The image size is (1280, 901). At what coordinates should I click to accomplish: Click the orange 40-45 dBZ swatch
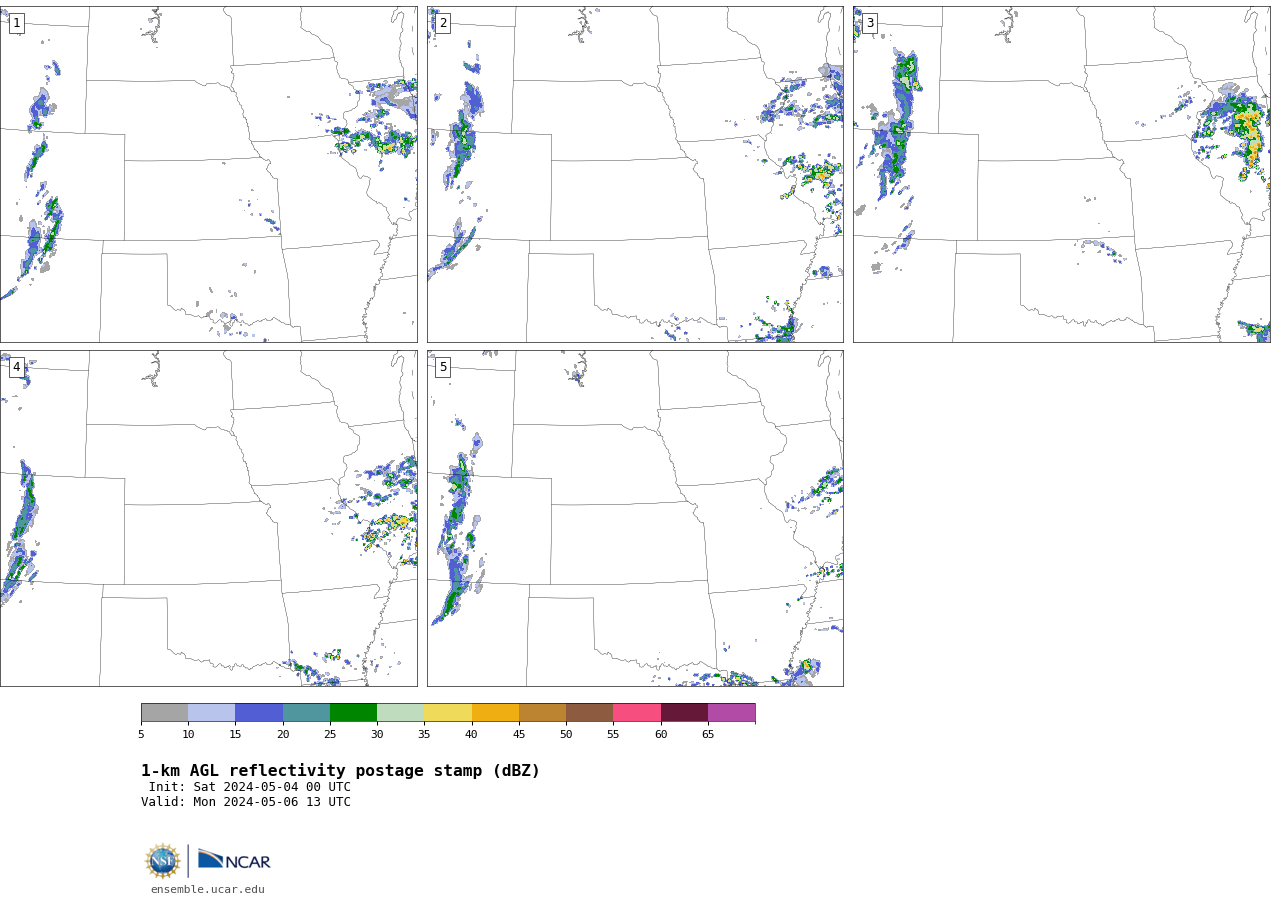click(x=495, y=713)
